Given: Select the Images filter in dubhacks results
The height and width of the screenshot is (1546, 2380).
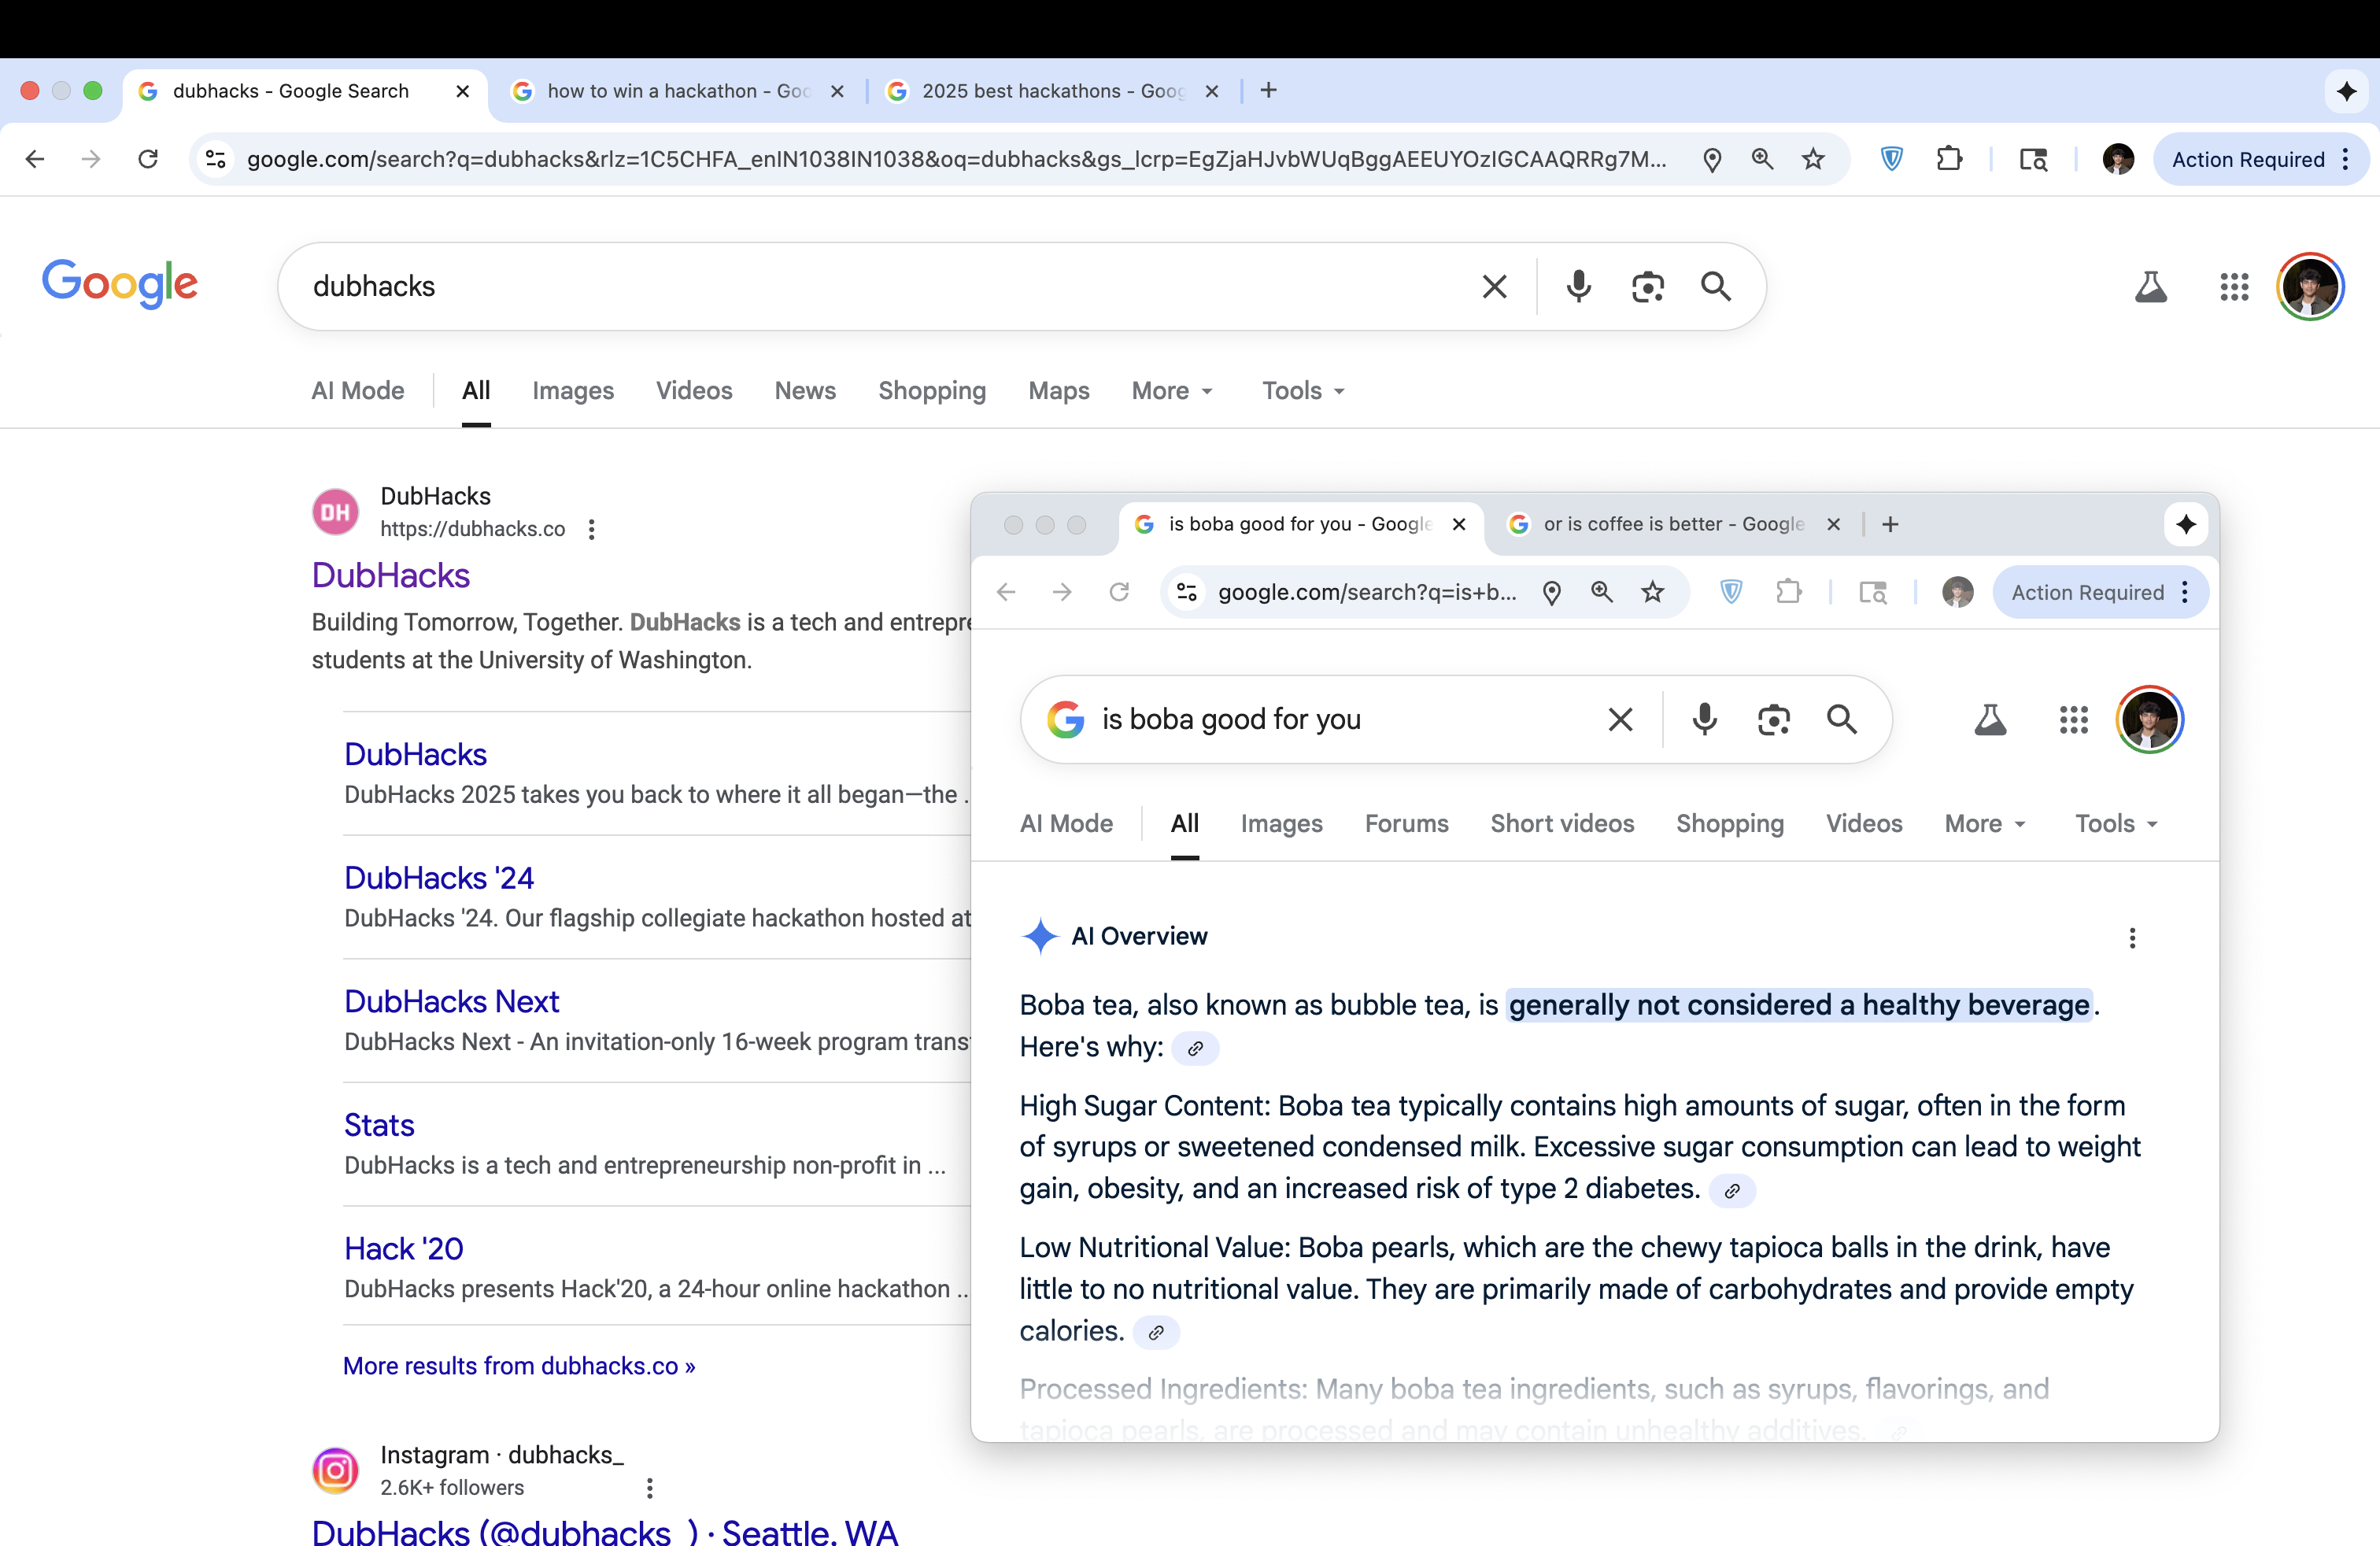Looking at the screenshot, I should (573, 391).
